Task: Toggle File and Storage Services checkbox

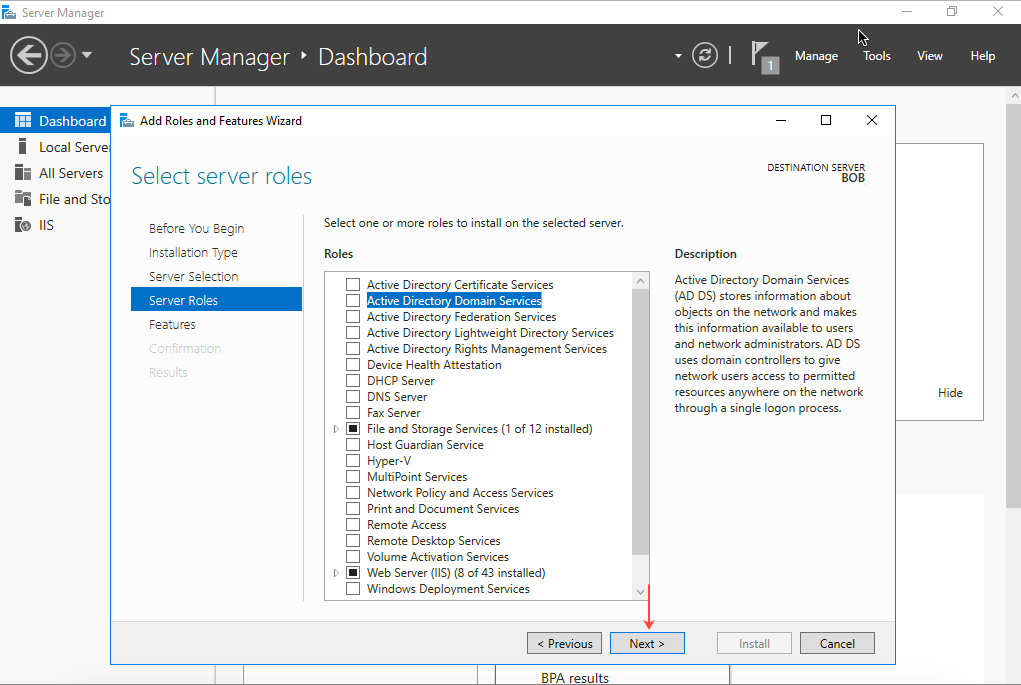Action: (x=353, y=429)
